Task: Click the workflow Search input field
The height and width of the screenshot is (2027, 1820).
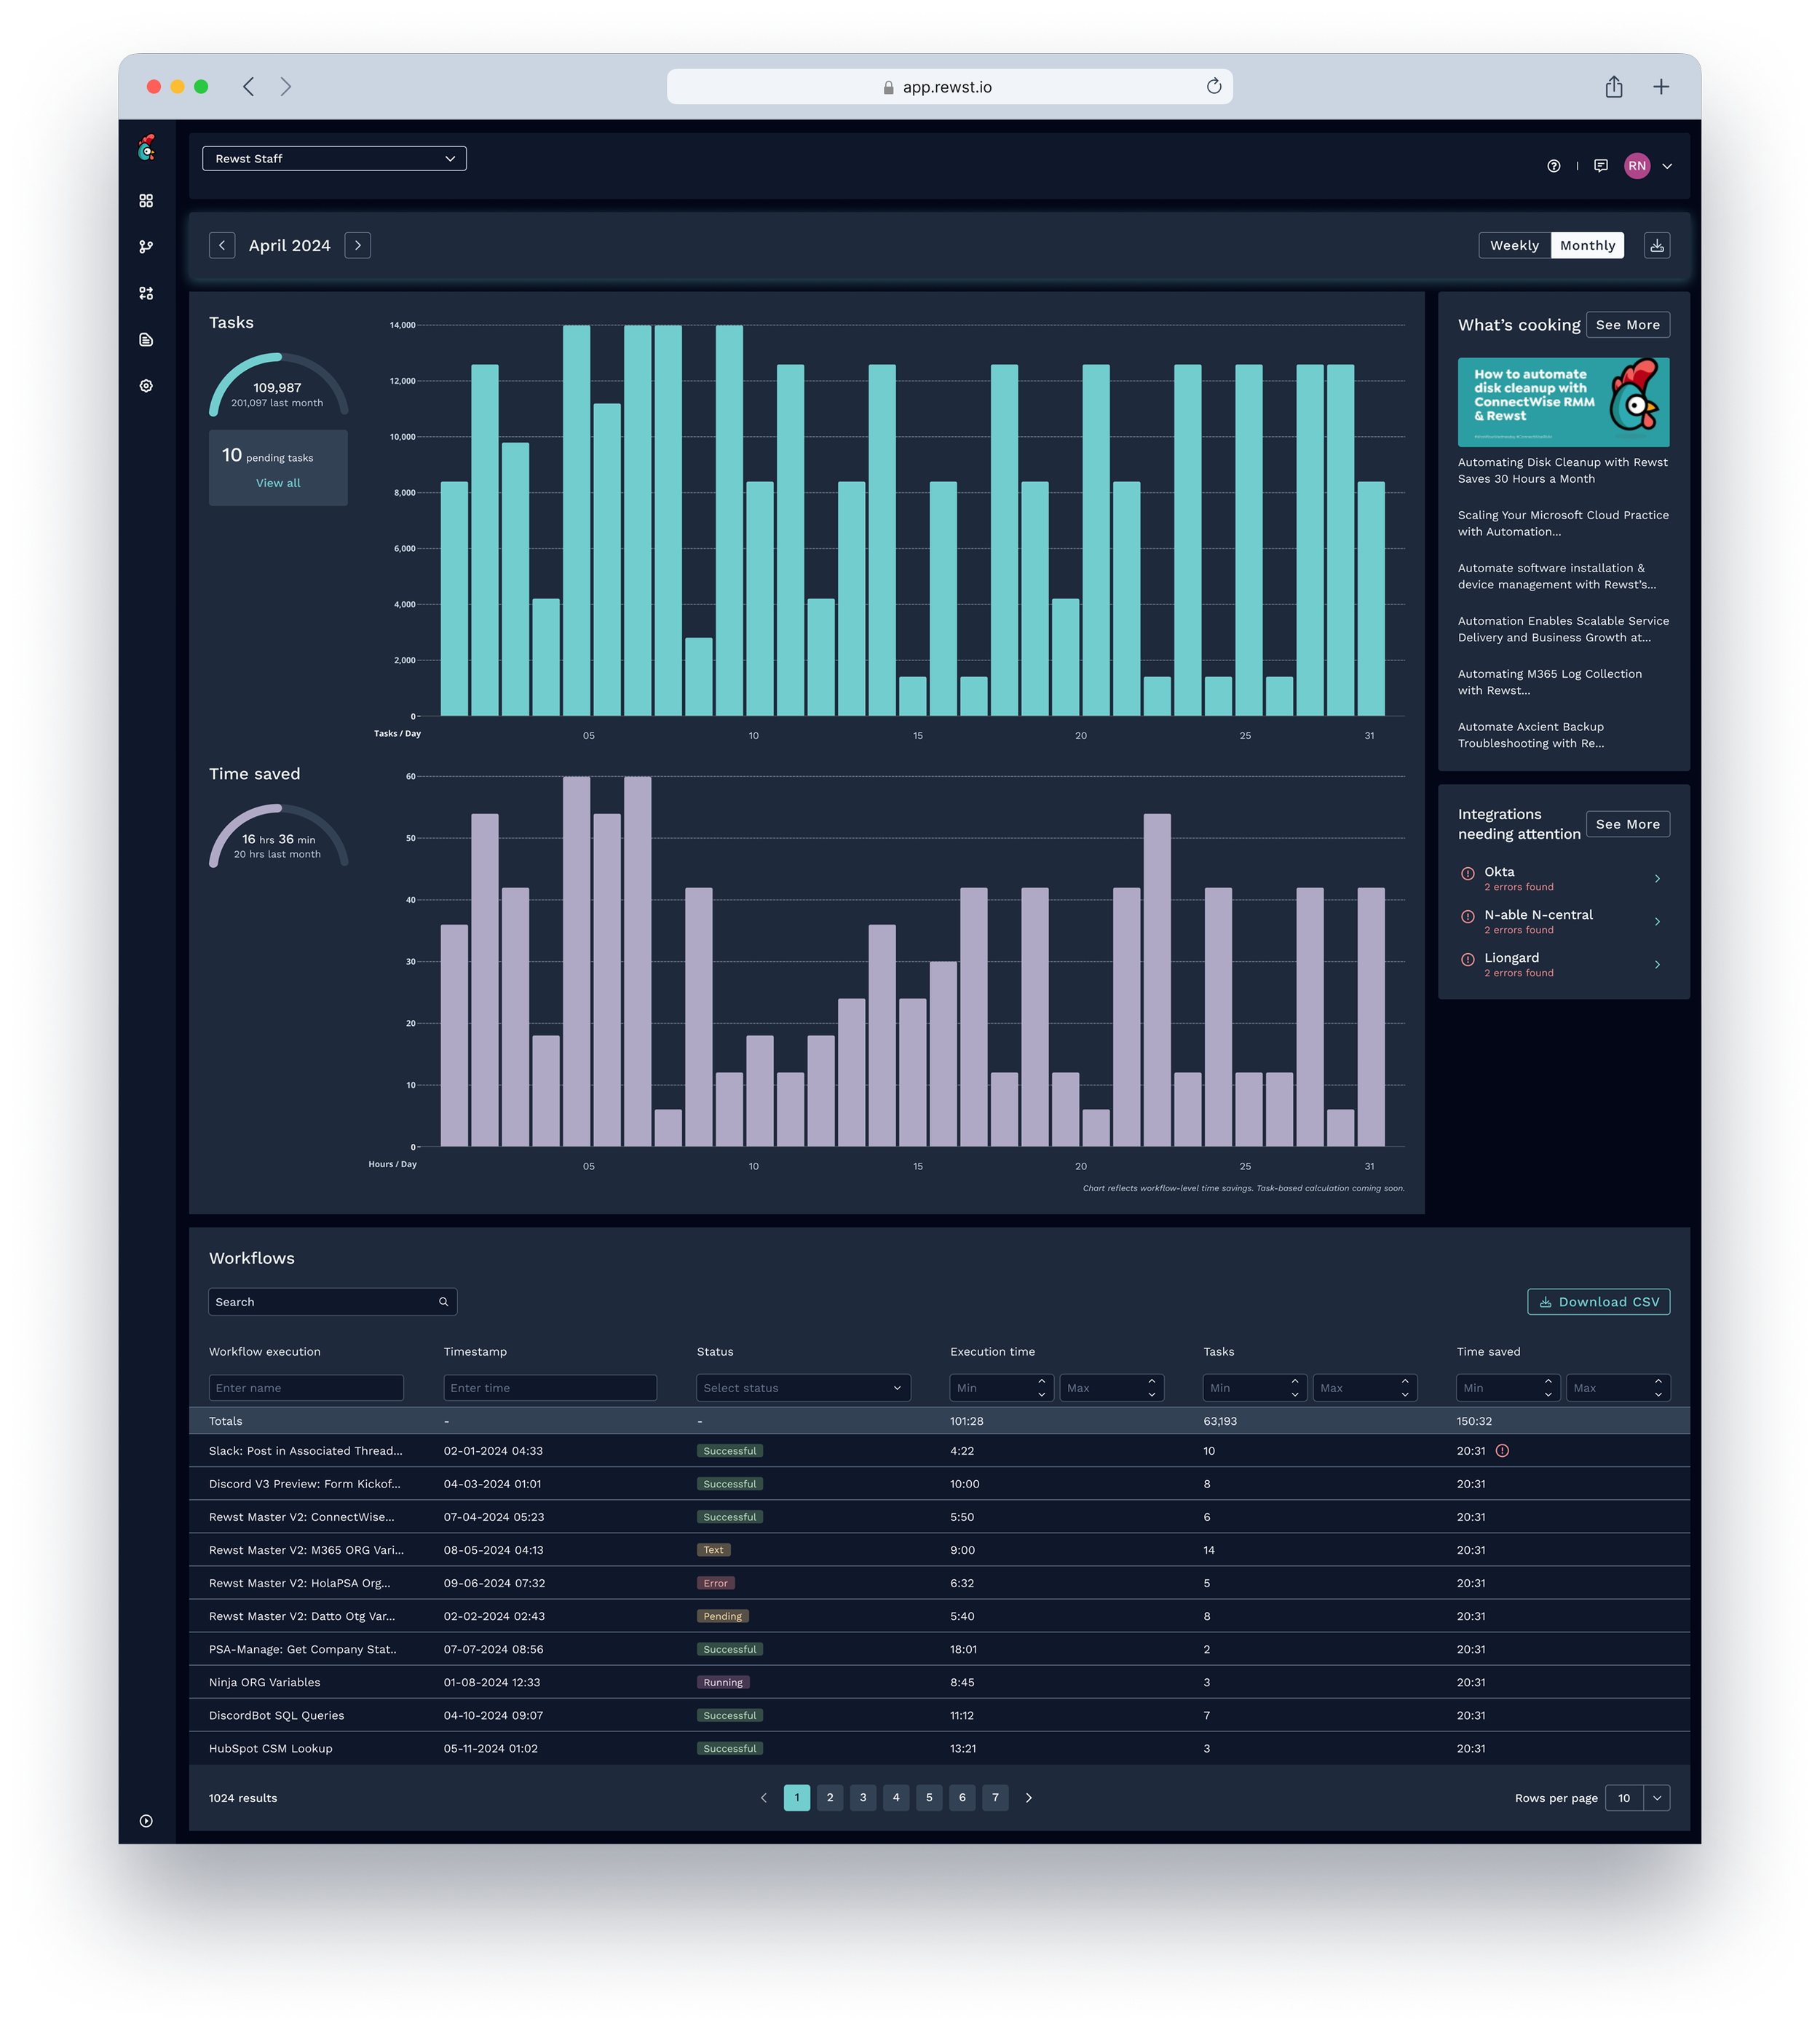Action: pos(322,1301)
